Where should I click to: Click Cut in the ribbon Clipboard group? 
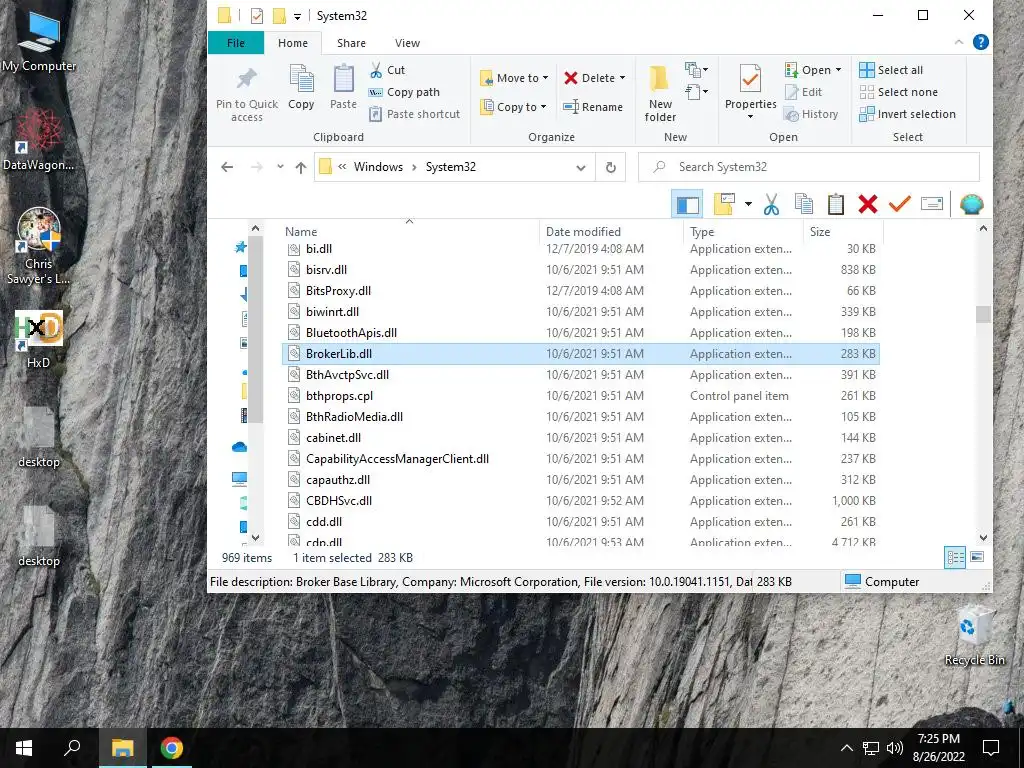tap(387, 70)
